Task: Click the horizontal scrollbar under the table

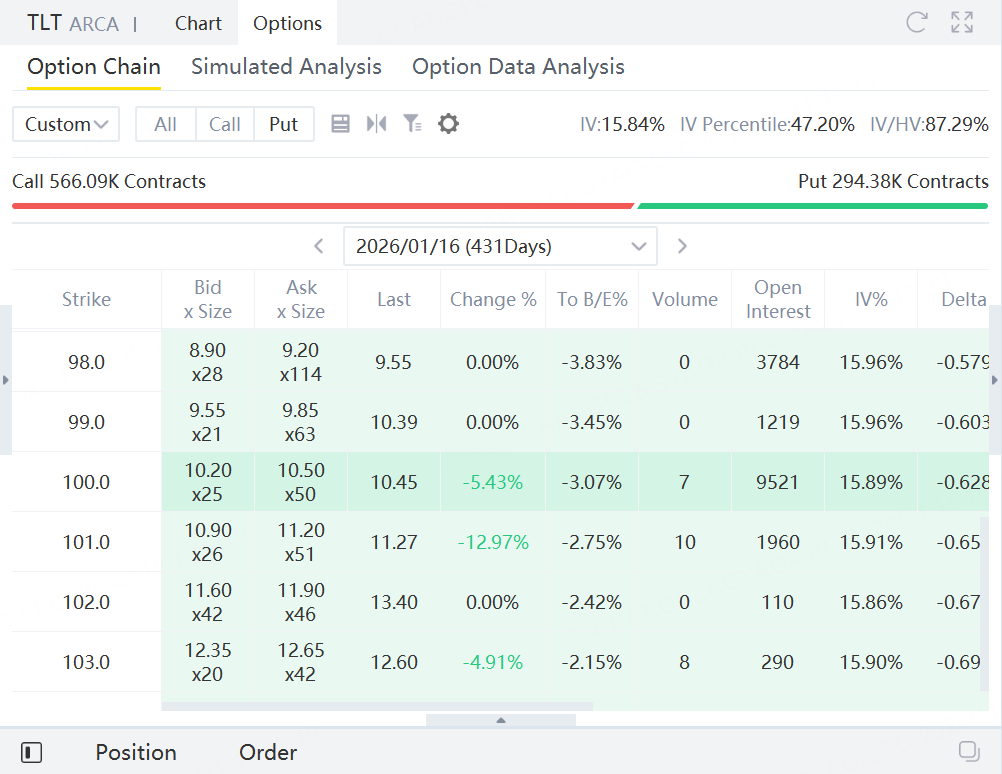Action: (x=377, y=706)
